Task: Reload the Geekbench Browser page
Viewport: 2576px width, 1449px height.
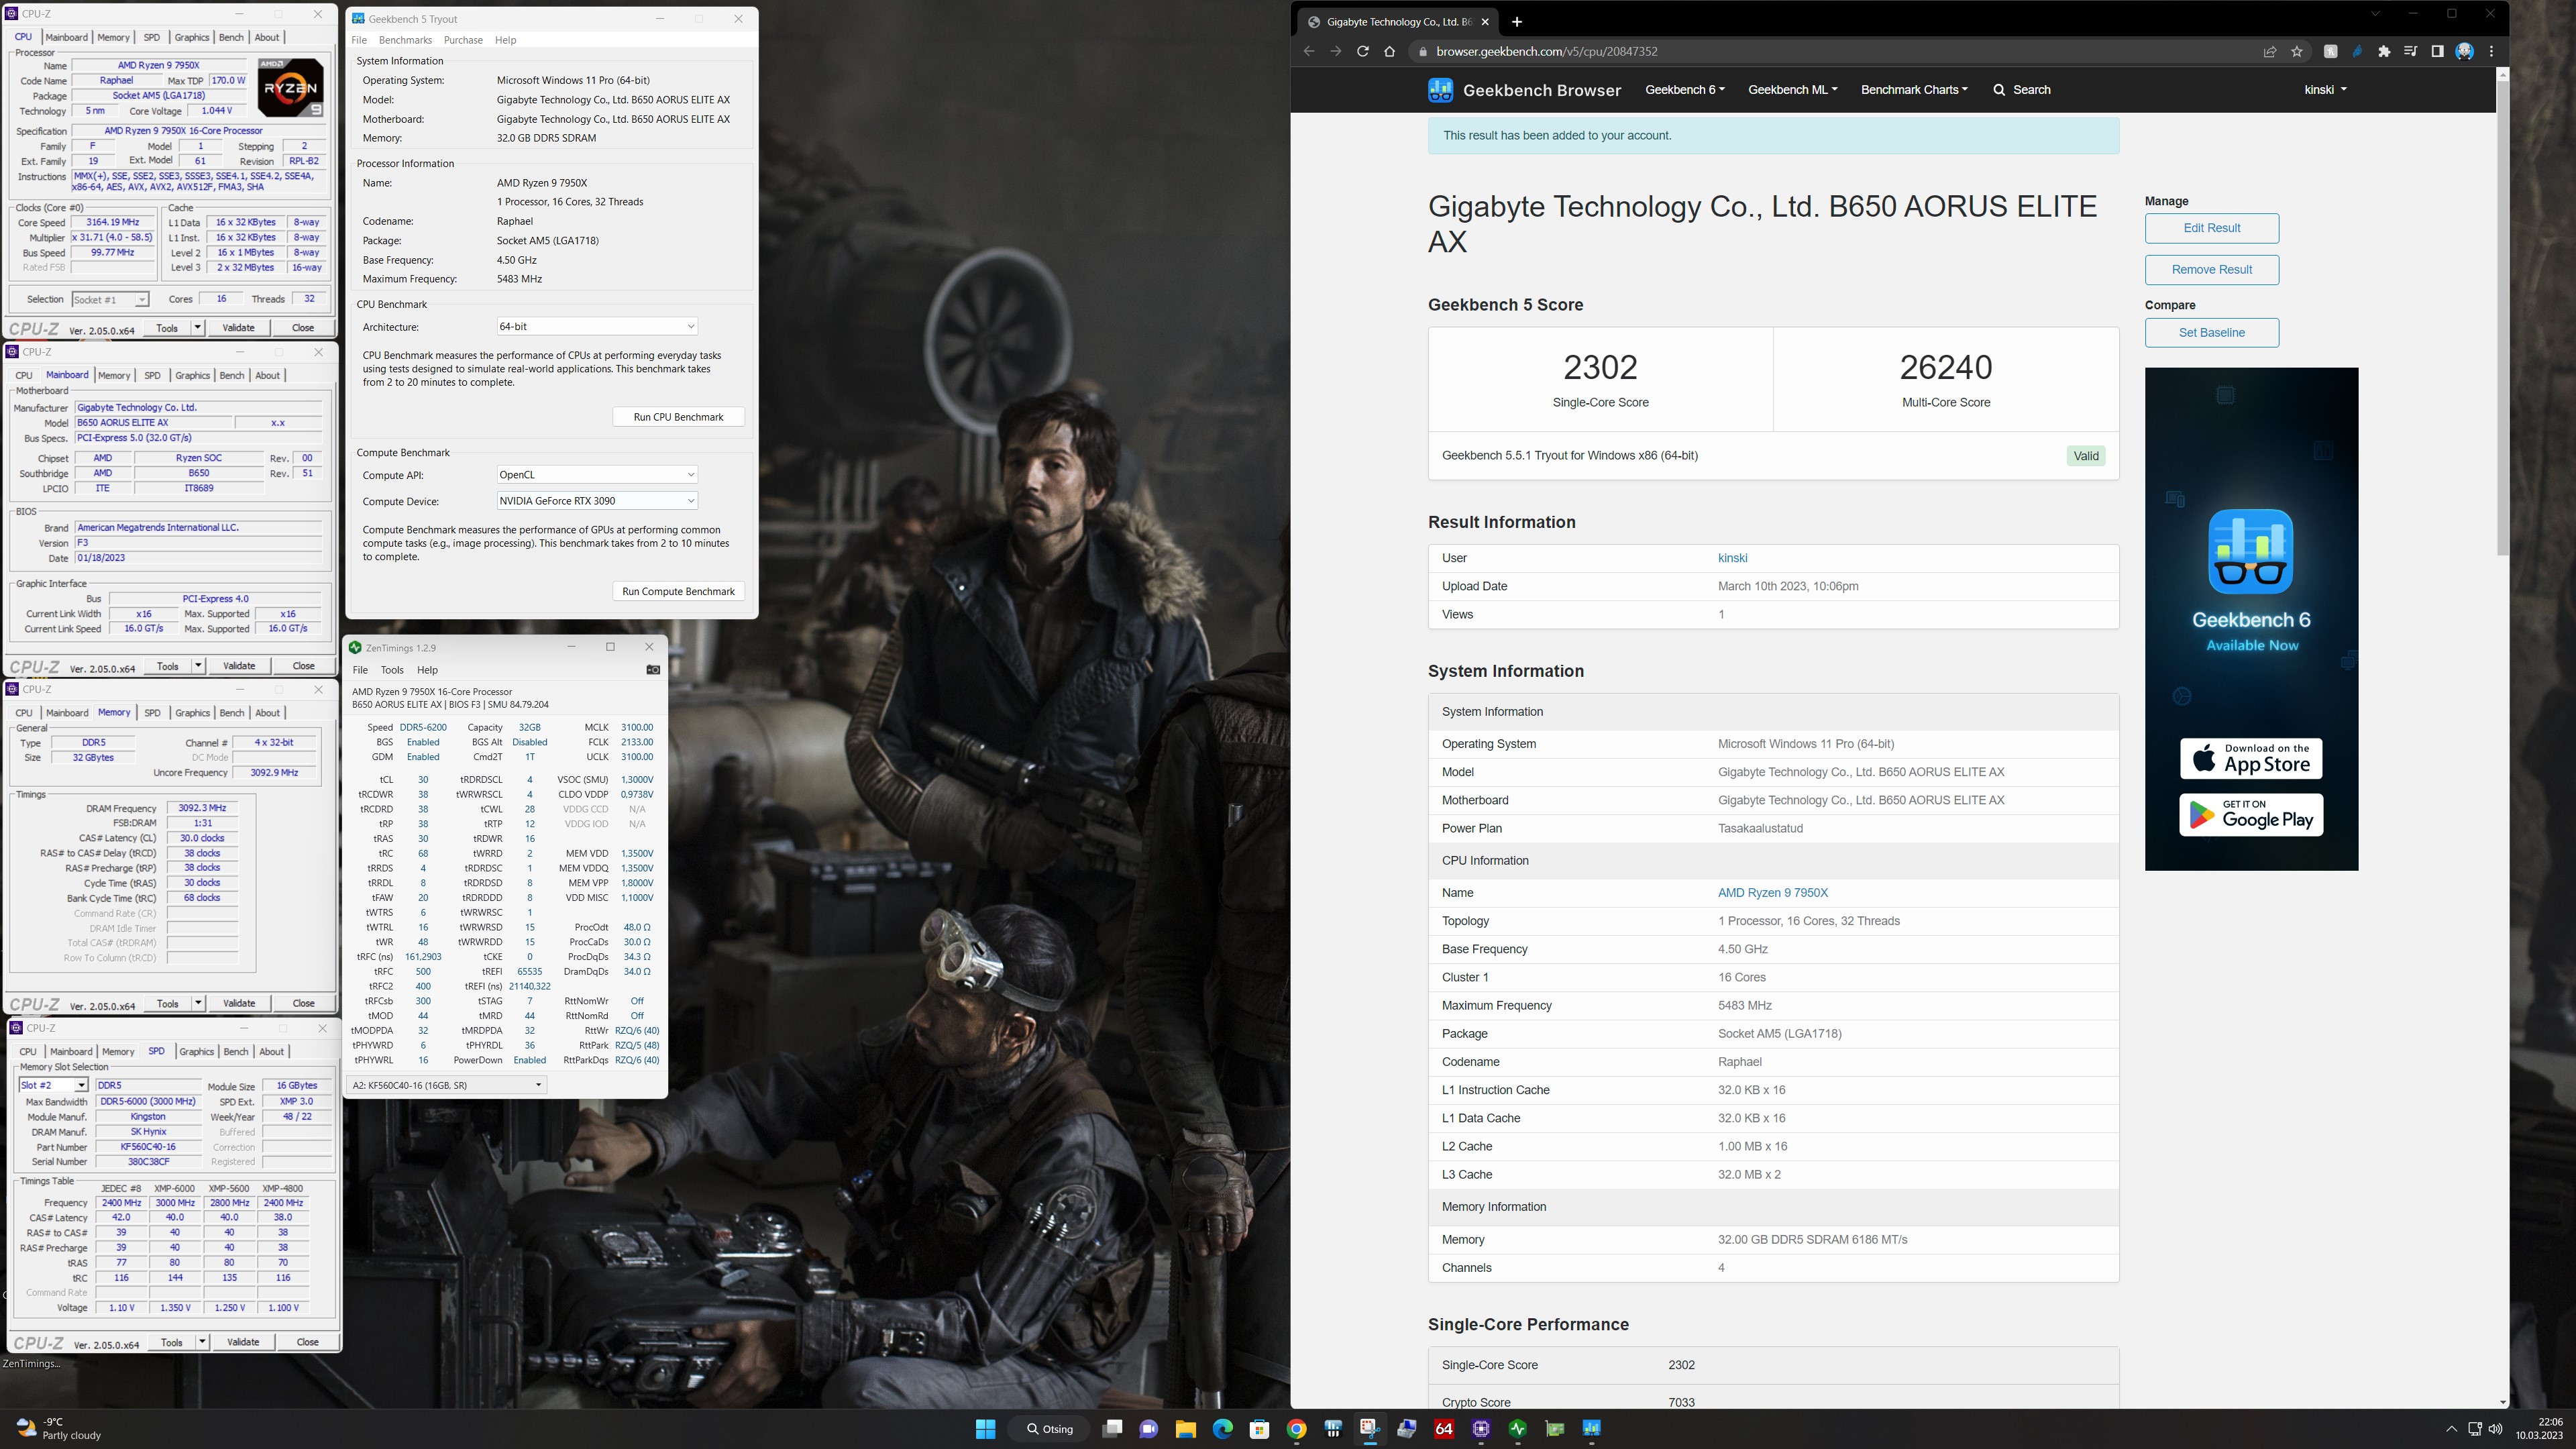Action: coord(1362,52)
